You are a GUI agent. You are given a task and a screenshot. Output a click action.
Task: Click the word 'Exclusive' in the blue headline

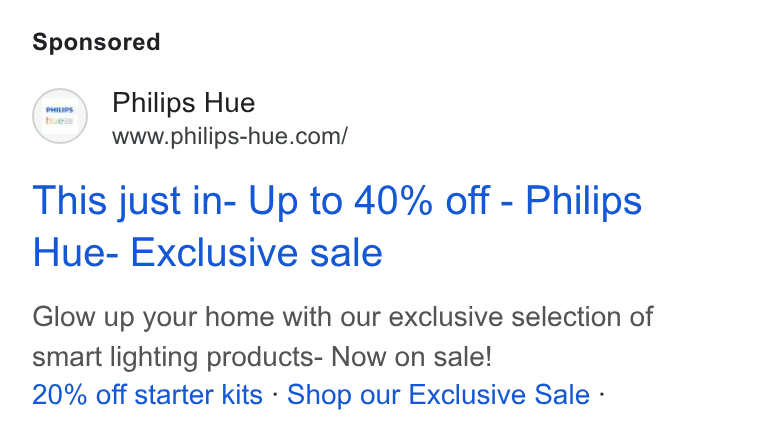[x=214, y=252]
